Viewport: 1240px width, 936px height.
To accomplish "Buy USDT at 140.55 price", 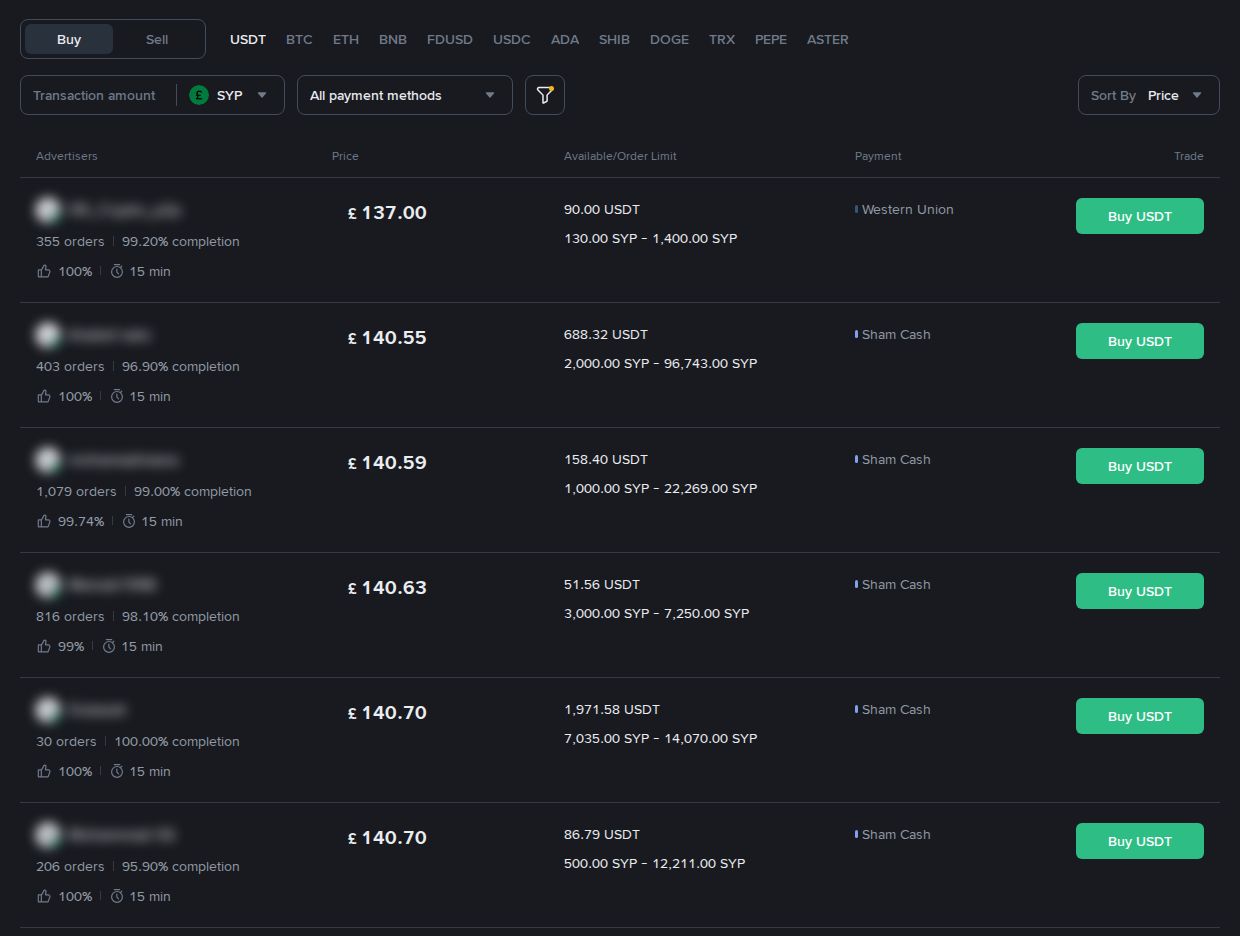I will [x=1140, y=341].
